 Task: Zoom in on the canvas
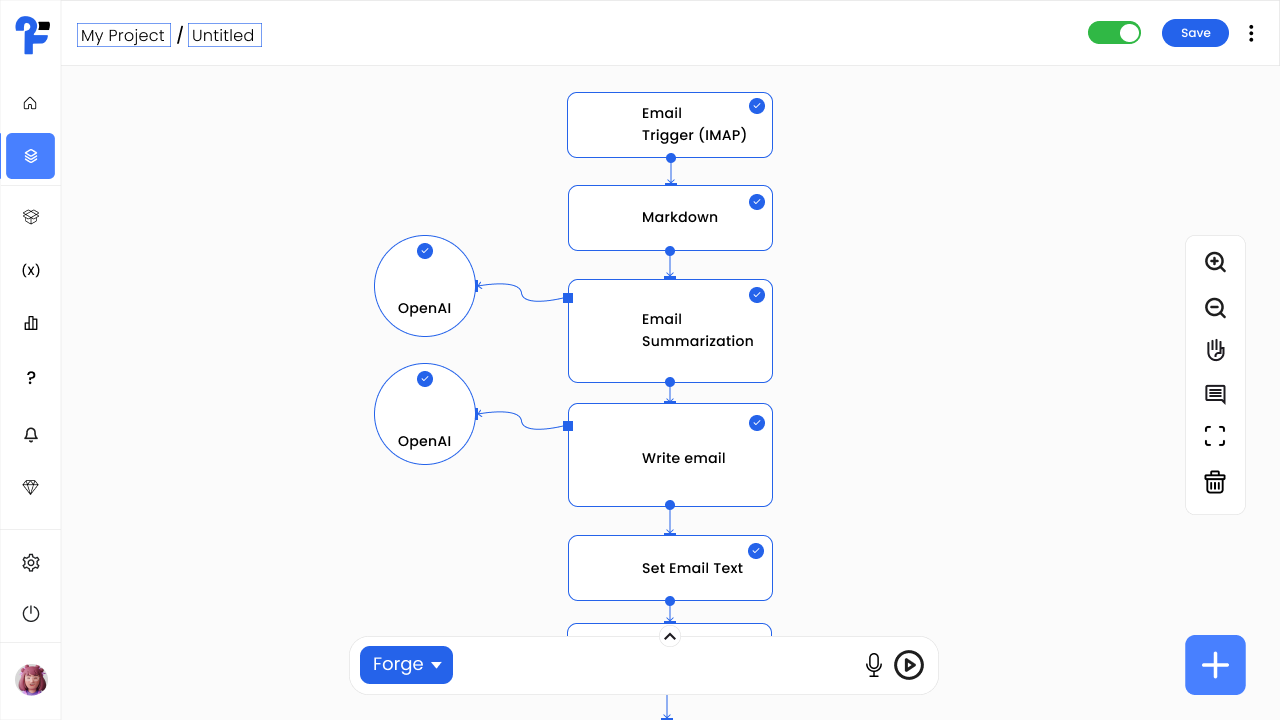coord(1215,262)
